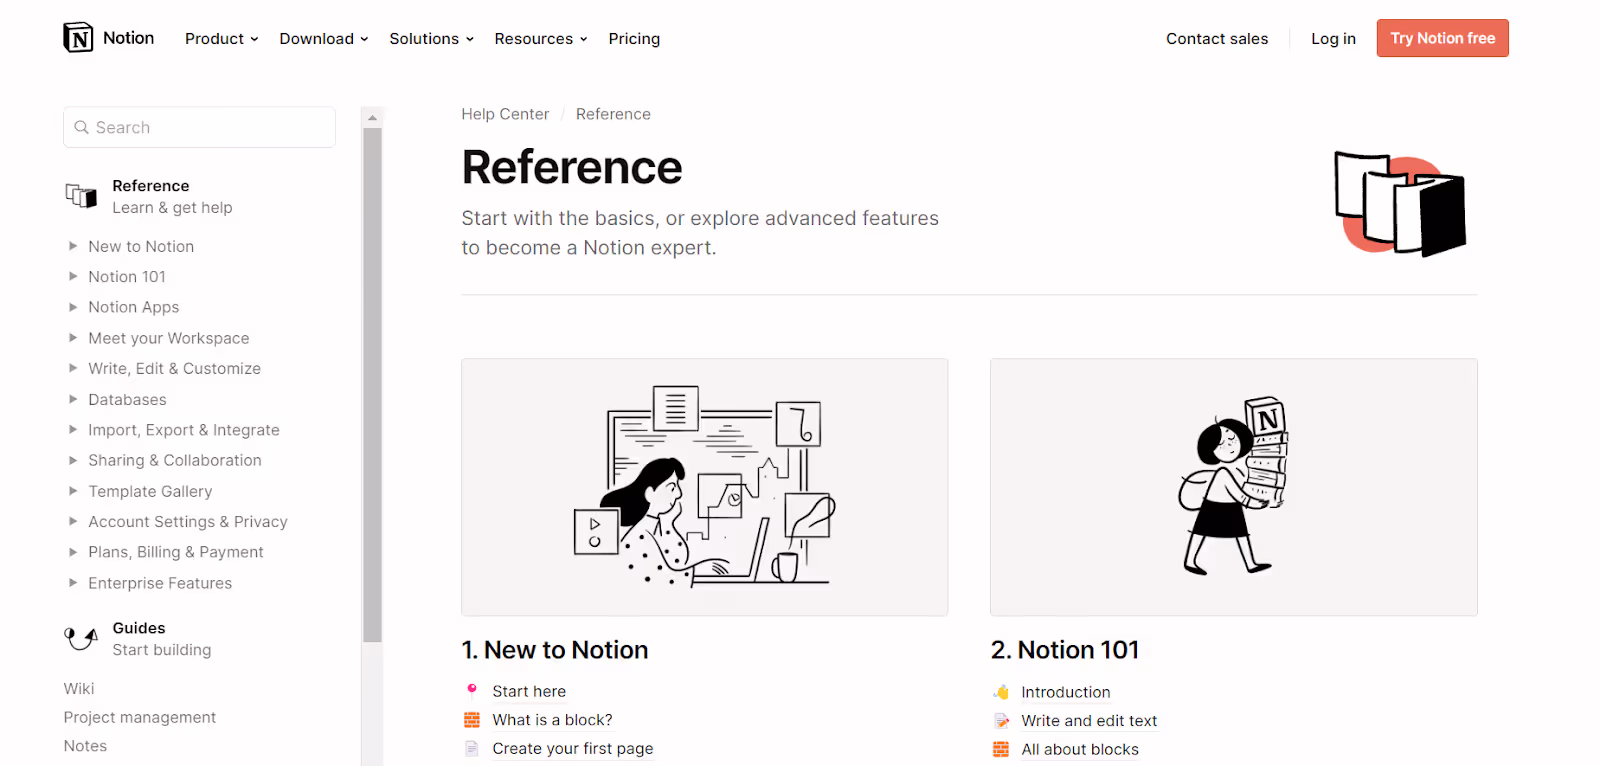Click the sidebar scrollbar thumb
The image size is (1600, 766).
point(372,385)
